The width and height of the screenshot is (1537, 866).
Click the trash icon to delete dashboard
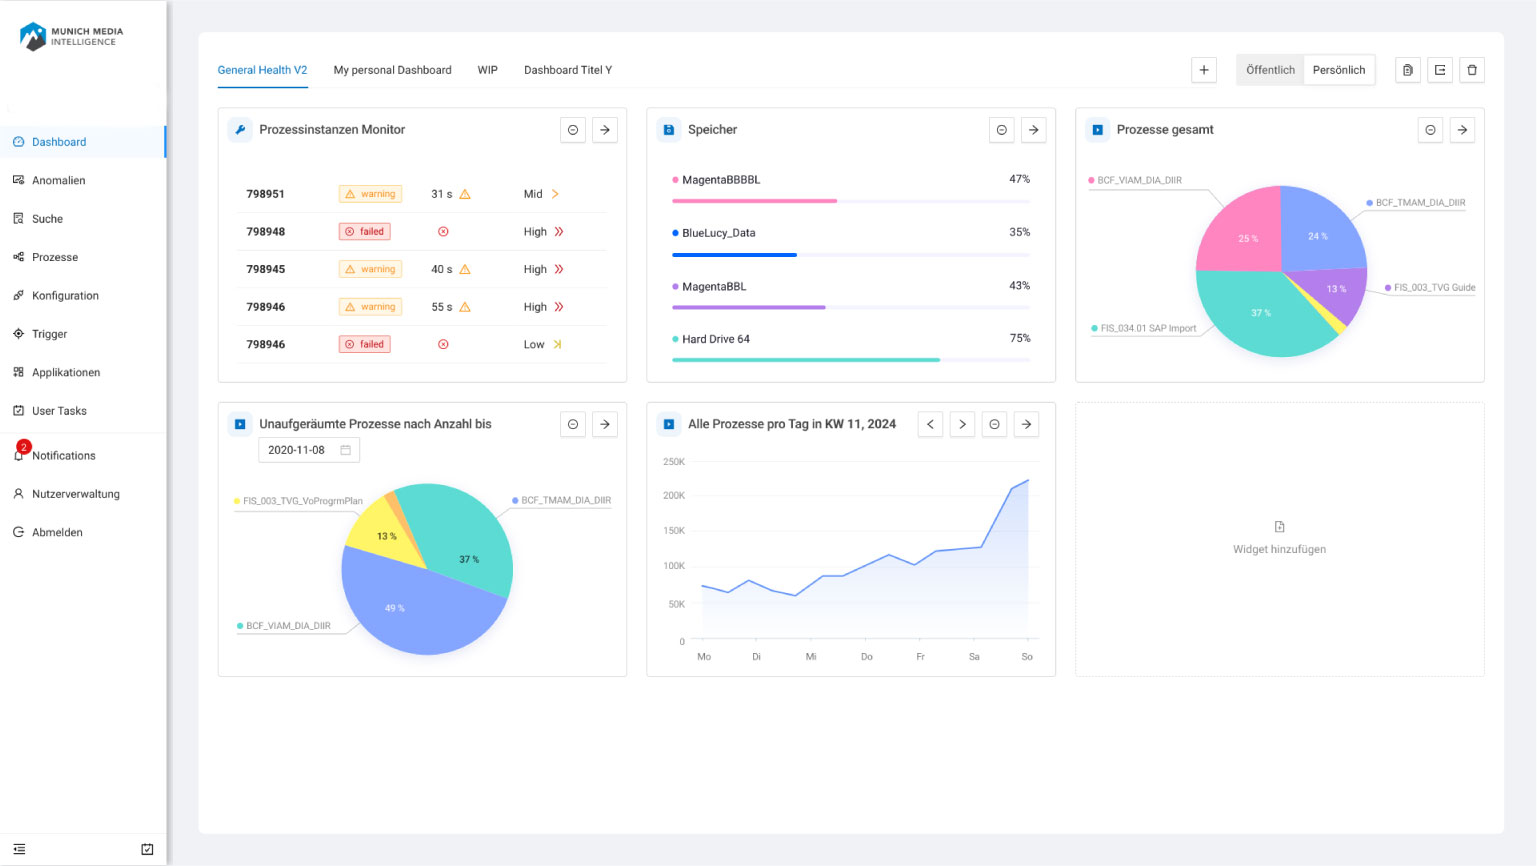pyautogui.click(x=1472, y=70)
